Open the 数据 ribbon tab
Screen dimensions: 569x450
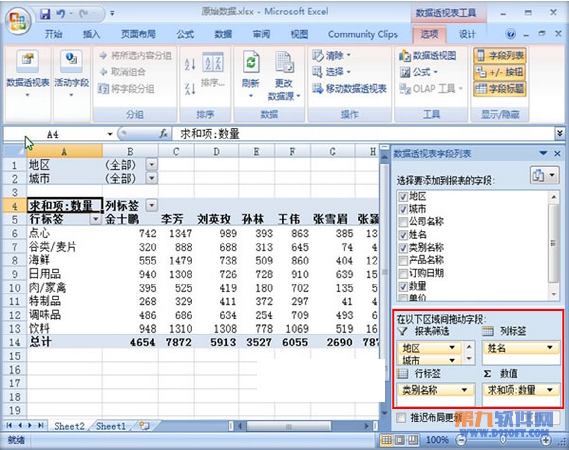pyautogui.click(x=223, y=34)
